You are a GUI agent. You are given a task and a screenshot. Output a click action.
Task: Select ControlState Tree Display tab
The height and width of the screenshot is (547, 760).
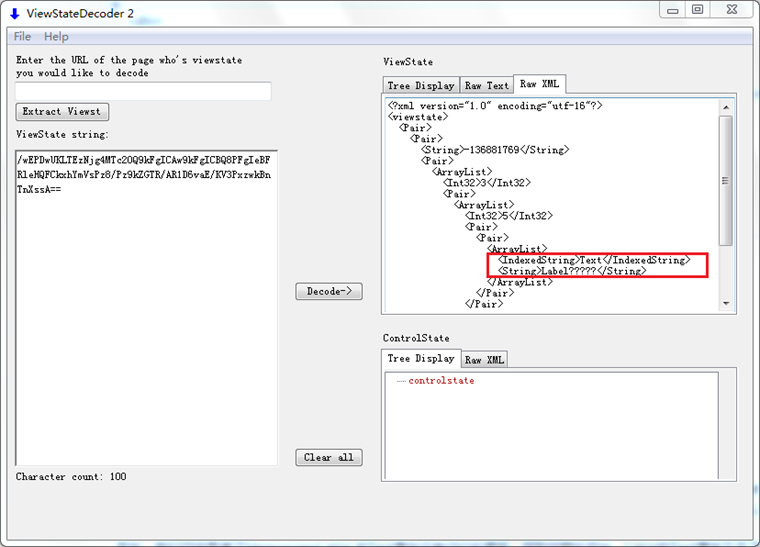pos(421,359)
